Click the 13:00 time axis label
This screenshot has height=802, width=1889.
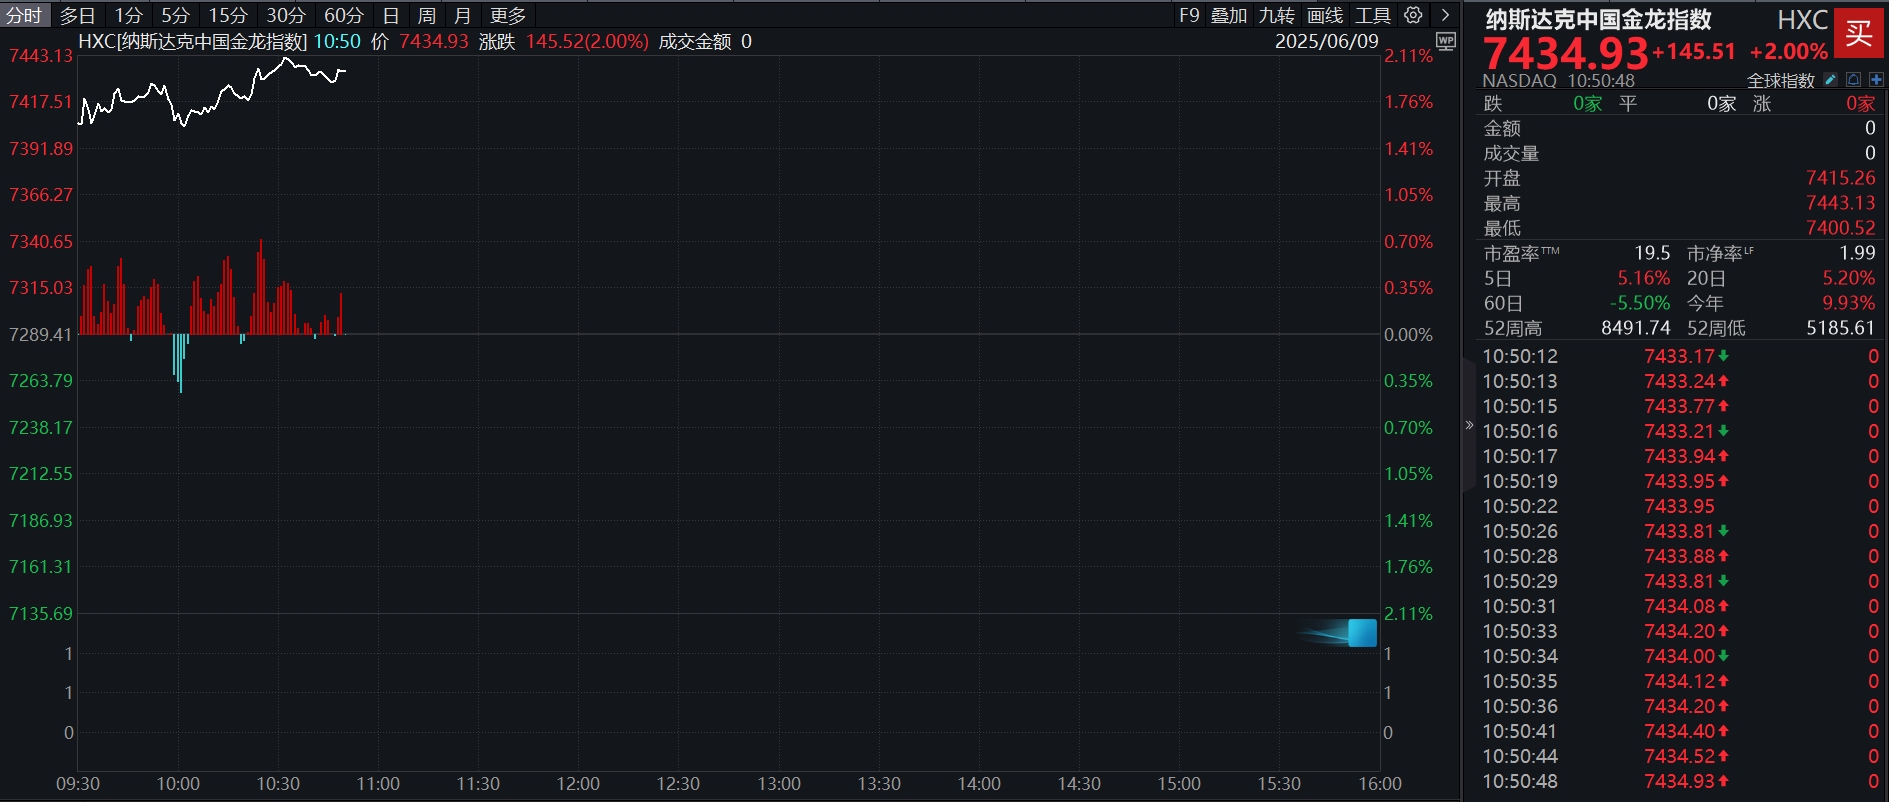[779, 784]
